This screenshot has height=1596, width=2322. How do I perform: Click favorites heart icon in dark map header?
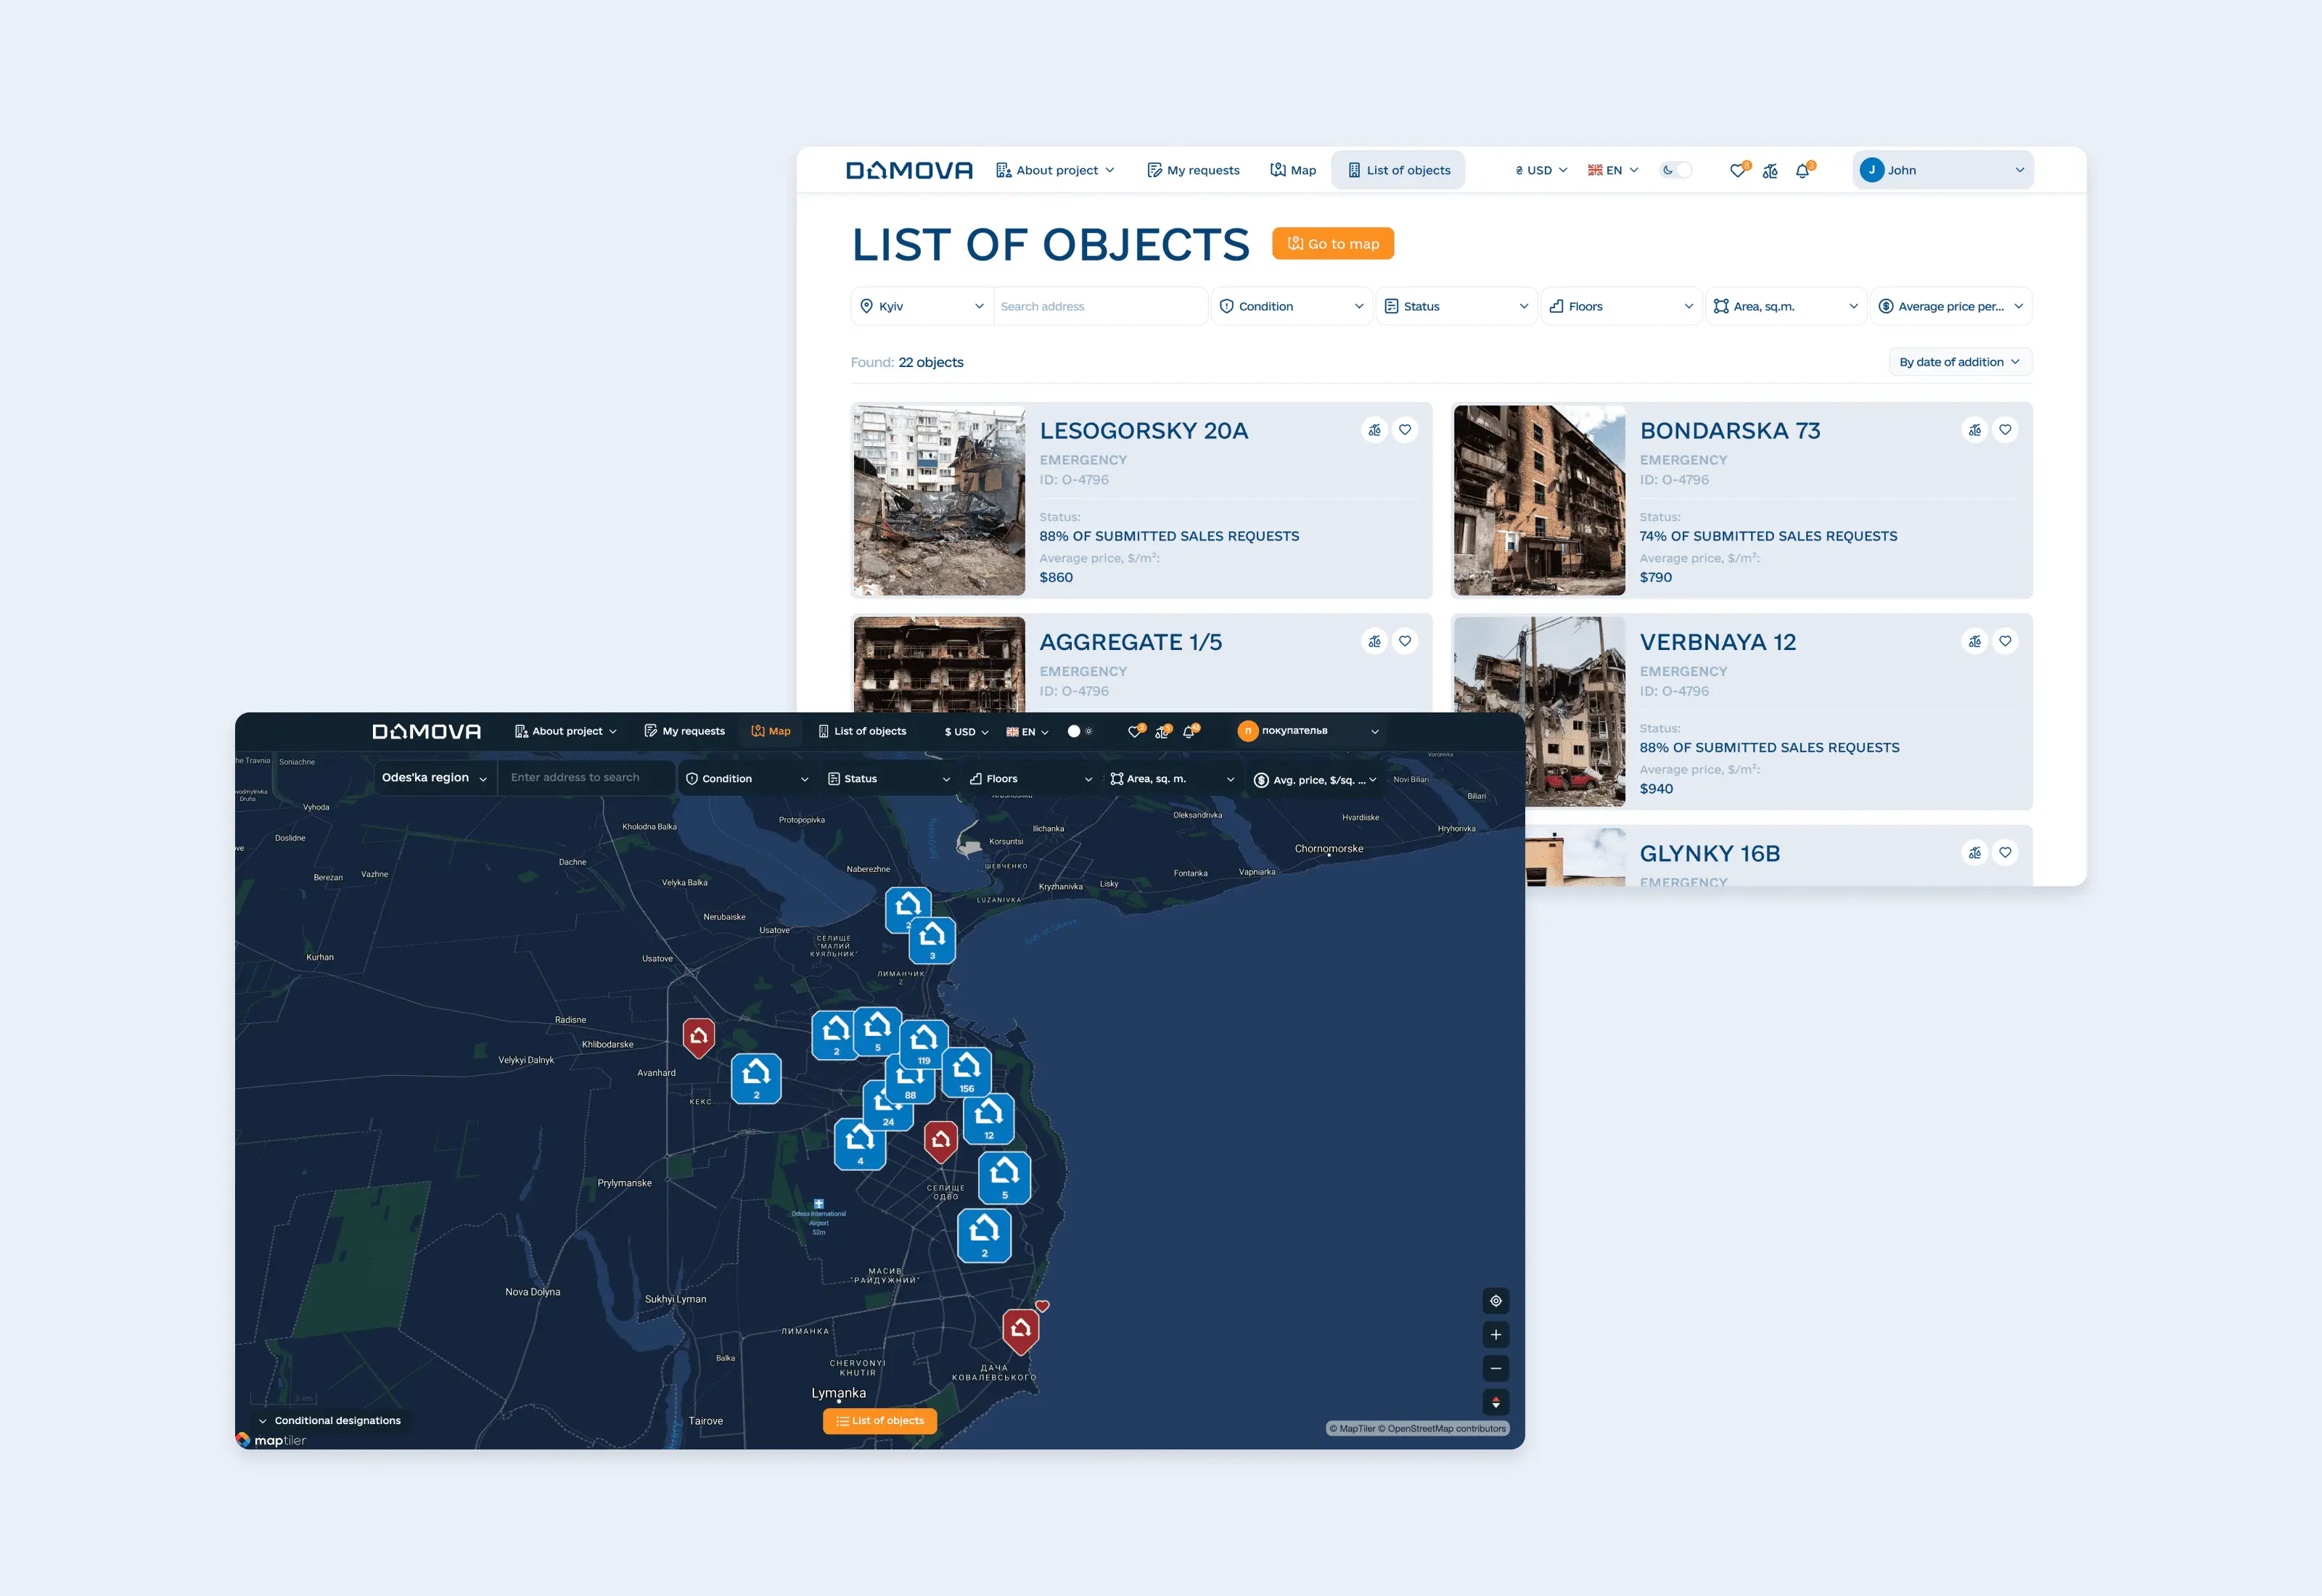point(1134,732)
